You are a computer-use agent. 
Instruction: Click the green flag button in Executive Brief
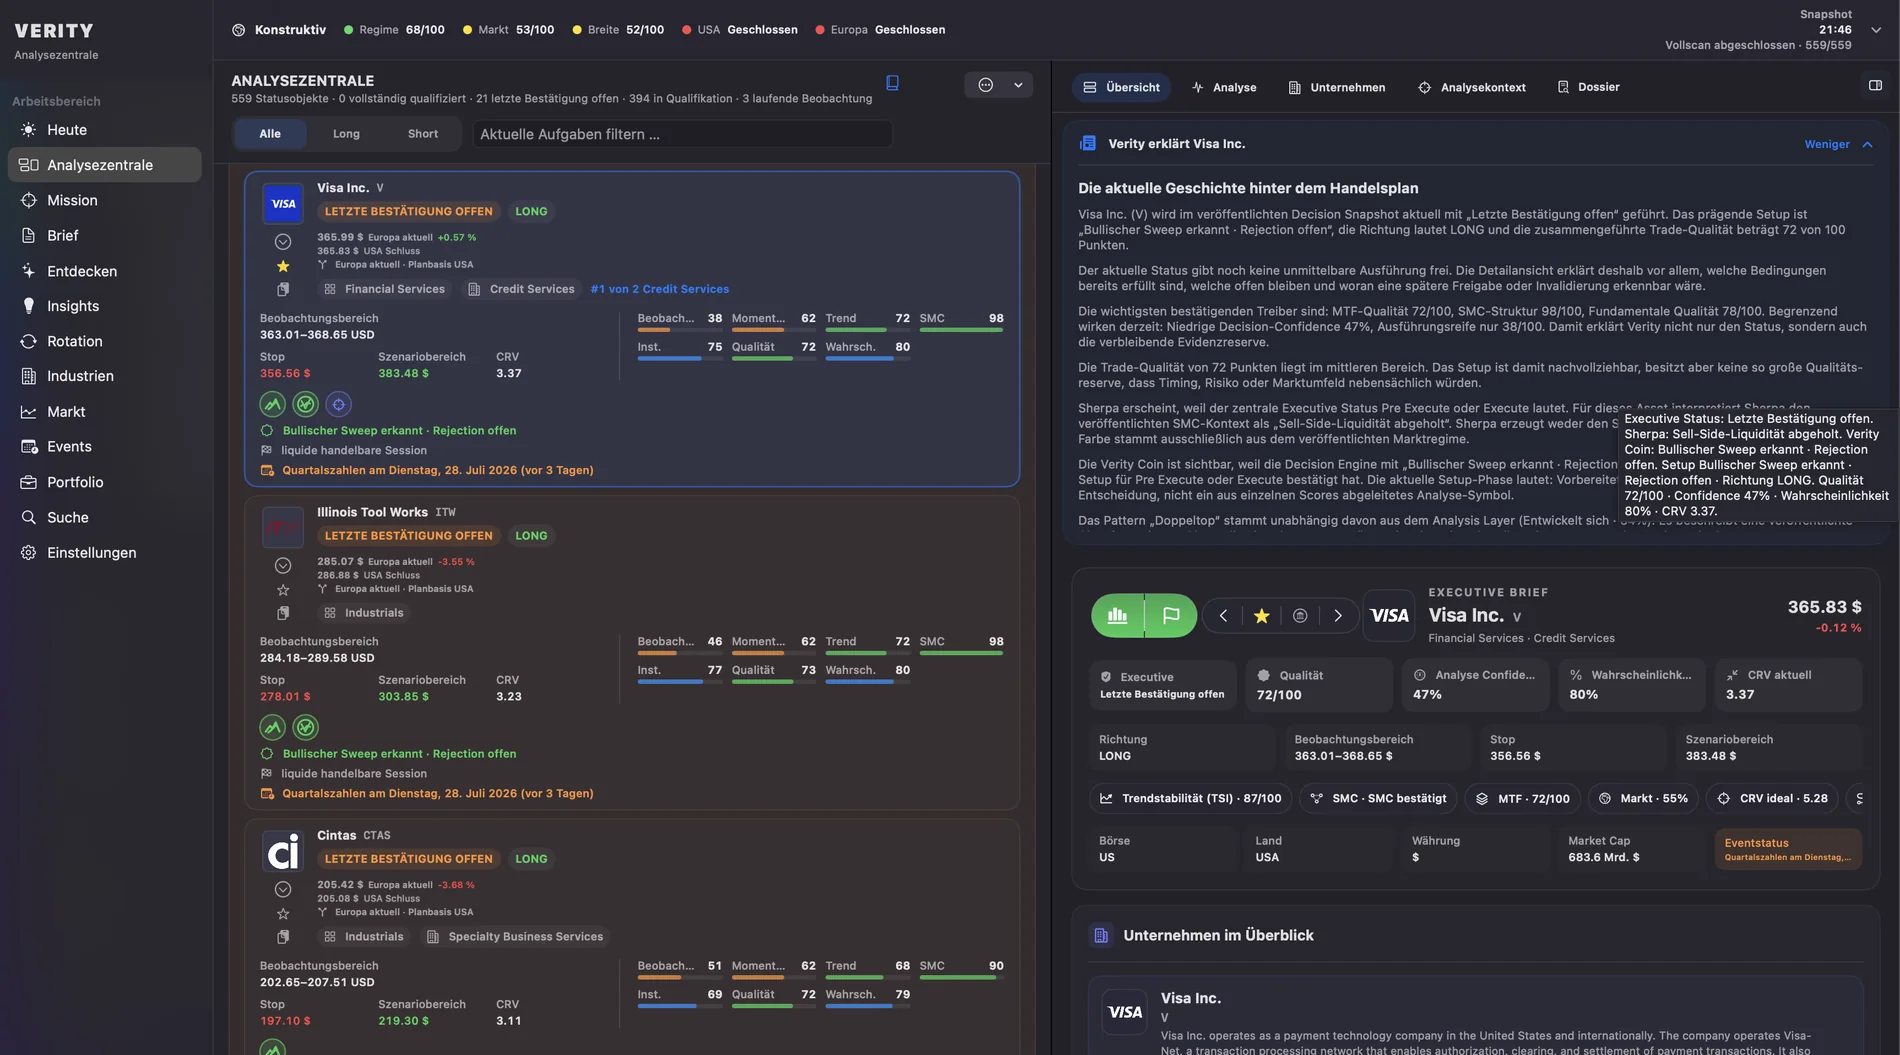coord(1171,616)
